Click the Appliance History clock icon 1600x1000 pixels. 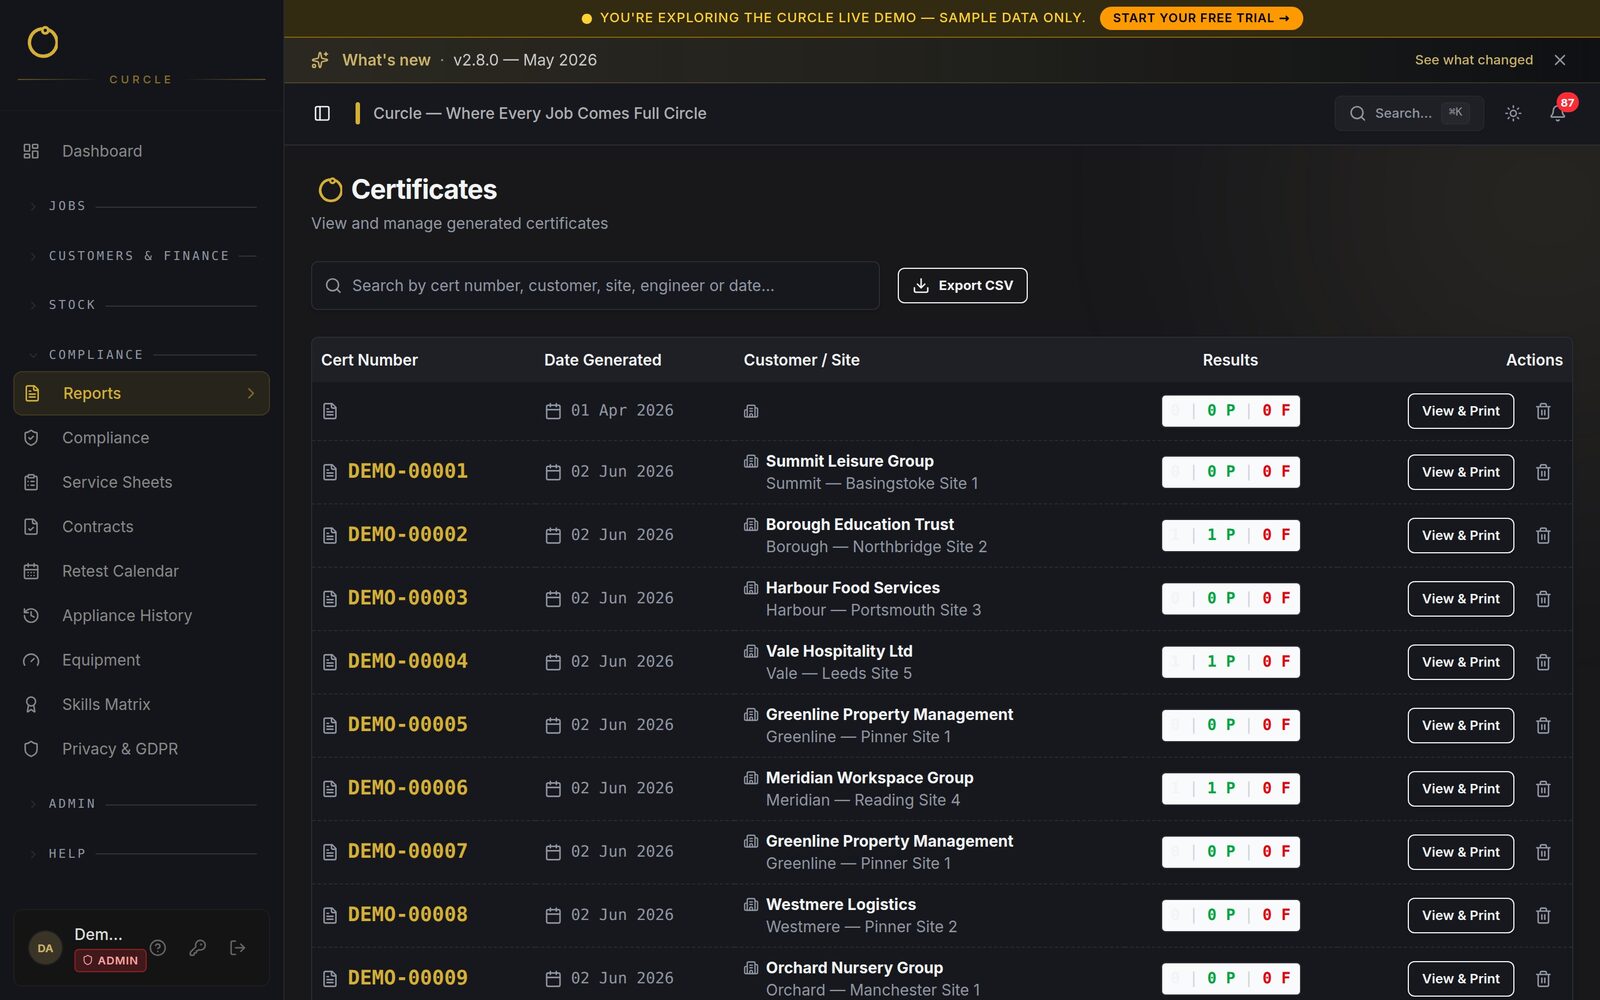pyautogui.click(x=31, y=616)
